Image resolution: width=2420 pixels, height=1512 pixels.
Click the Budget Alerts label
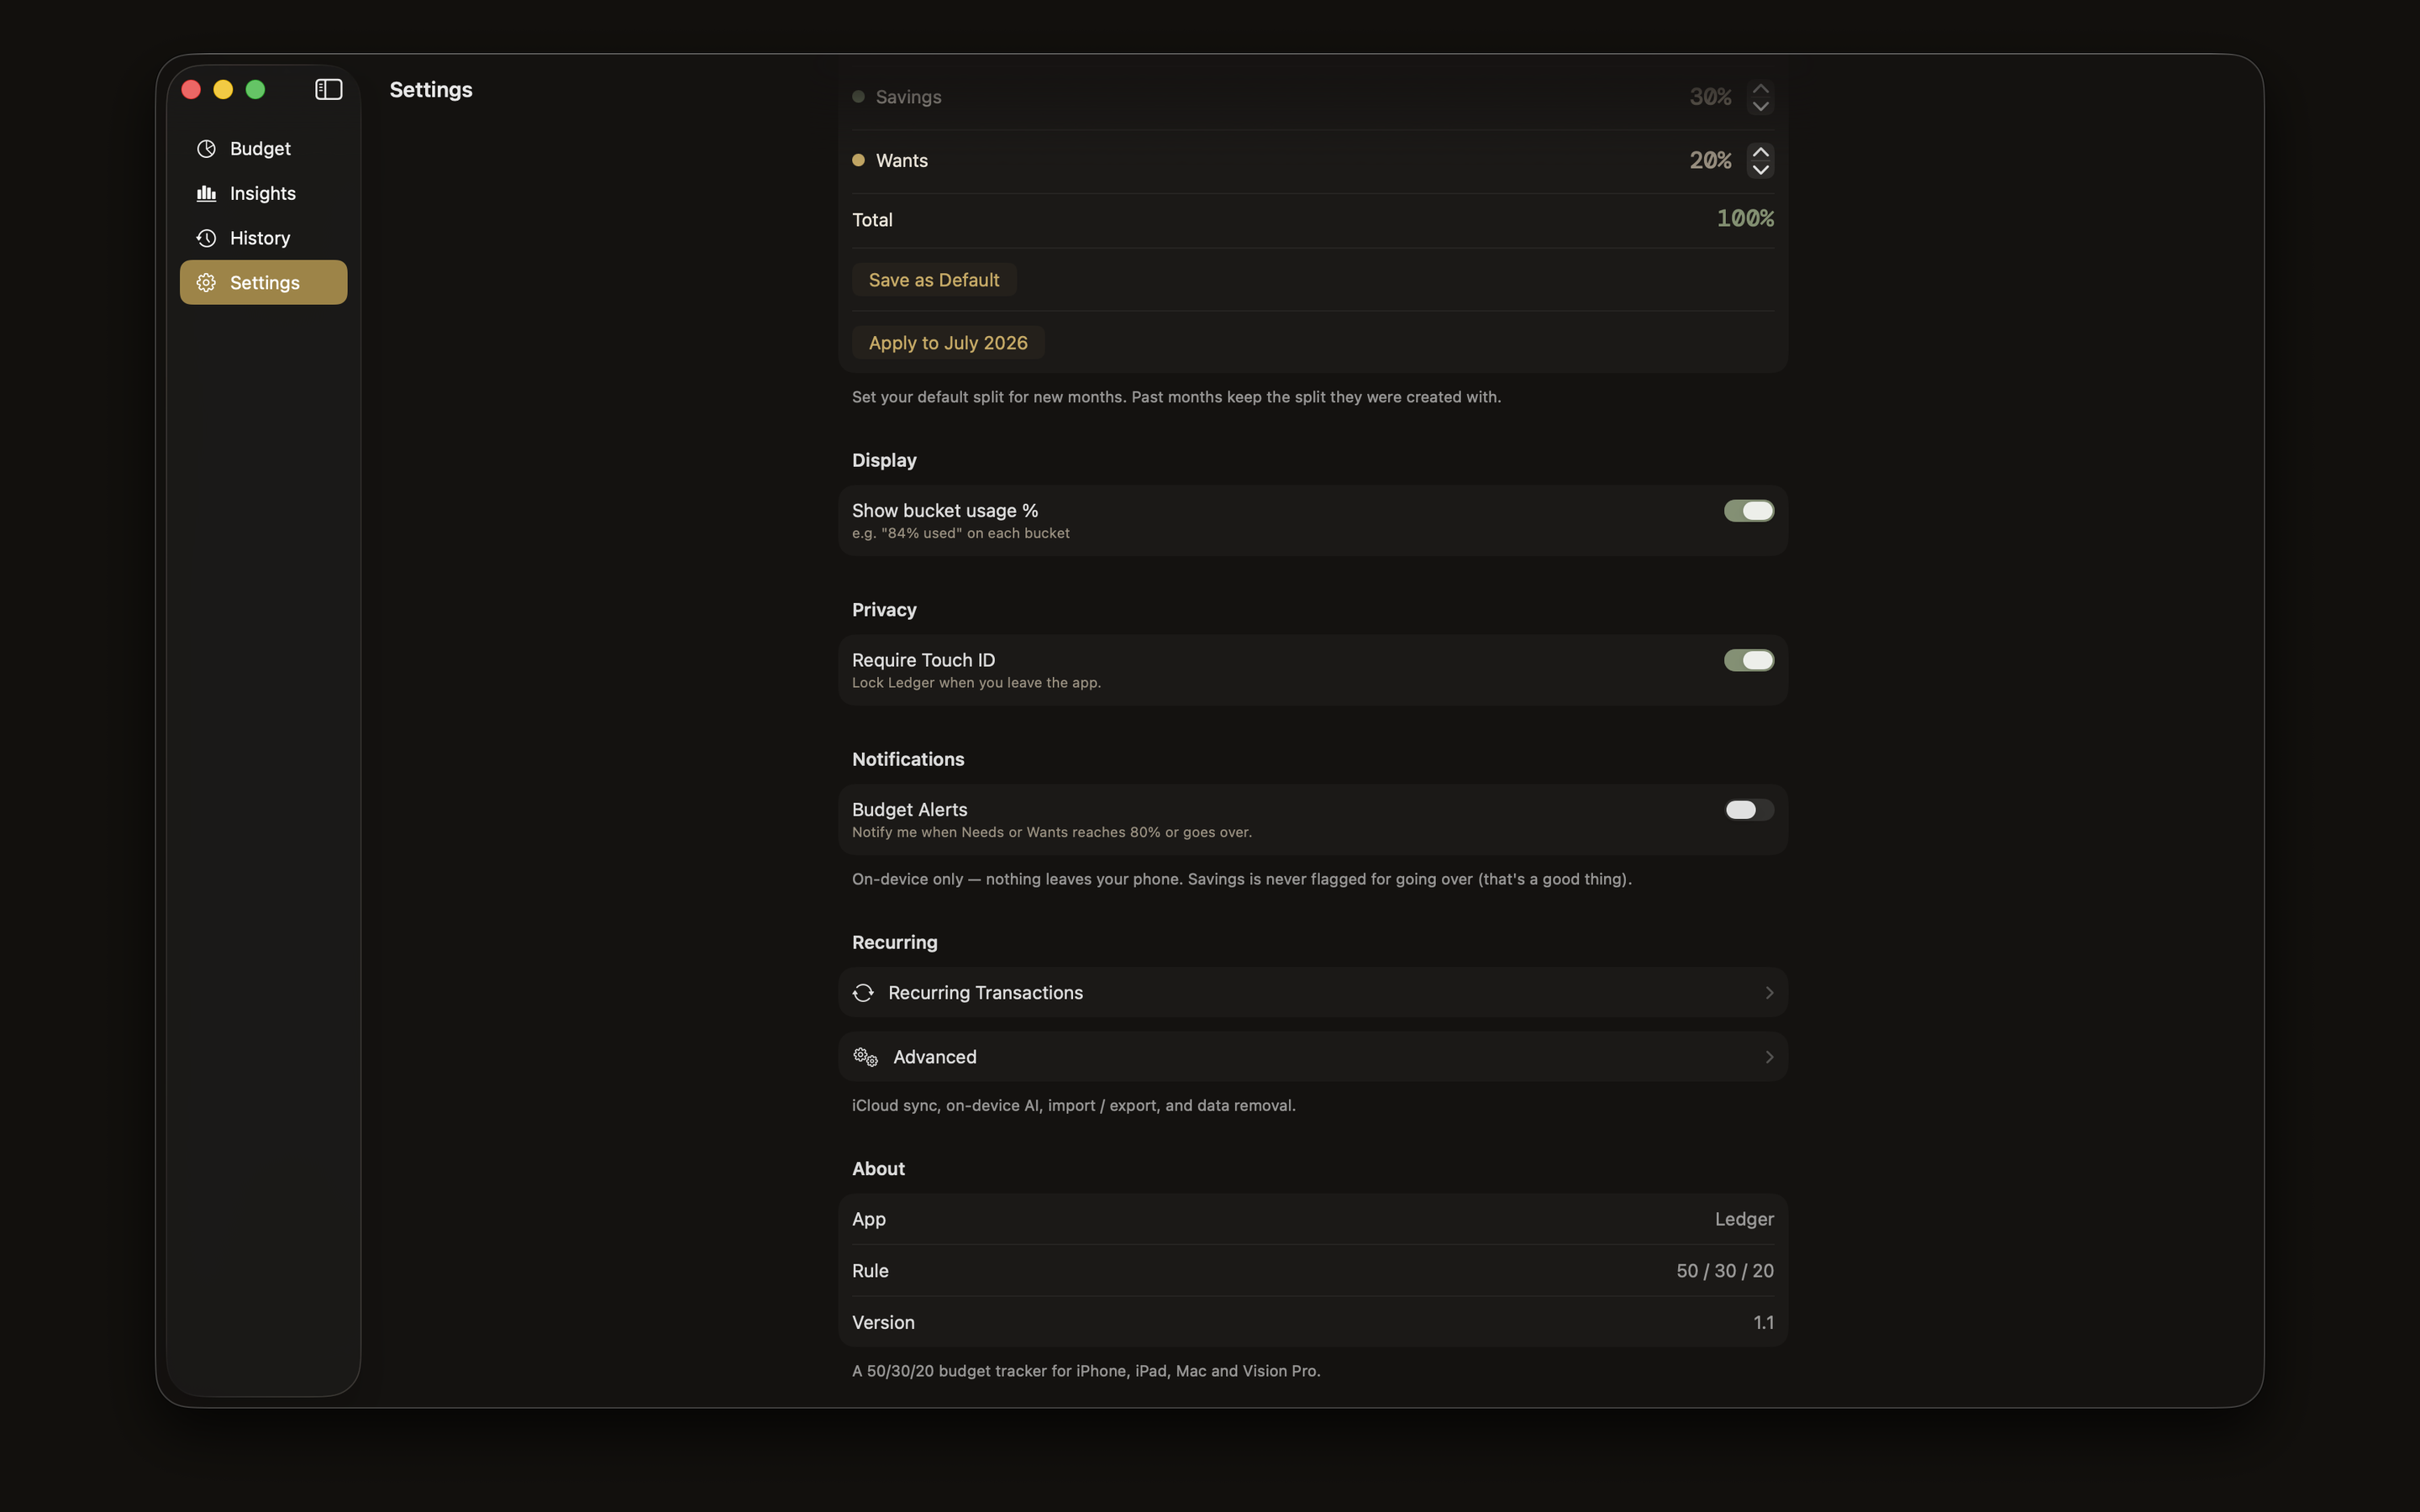point(909,810)
